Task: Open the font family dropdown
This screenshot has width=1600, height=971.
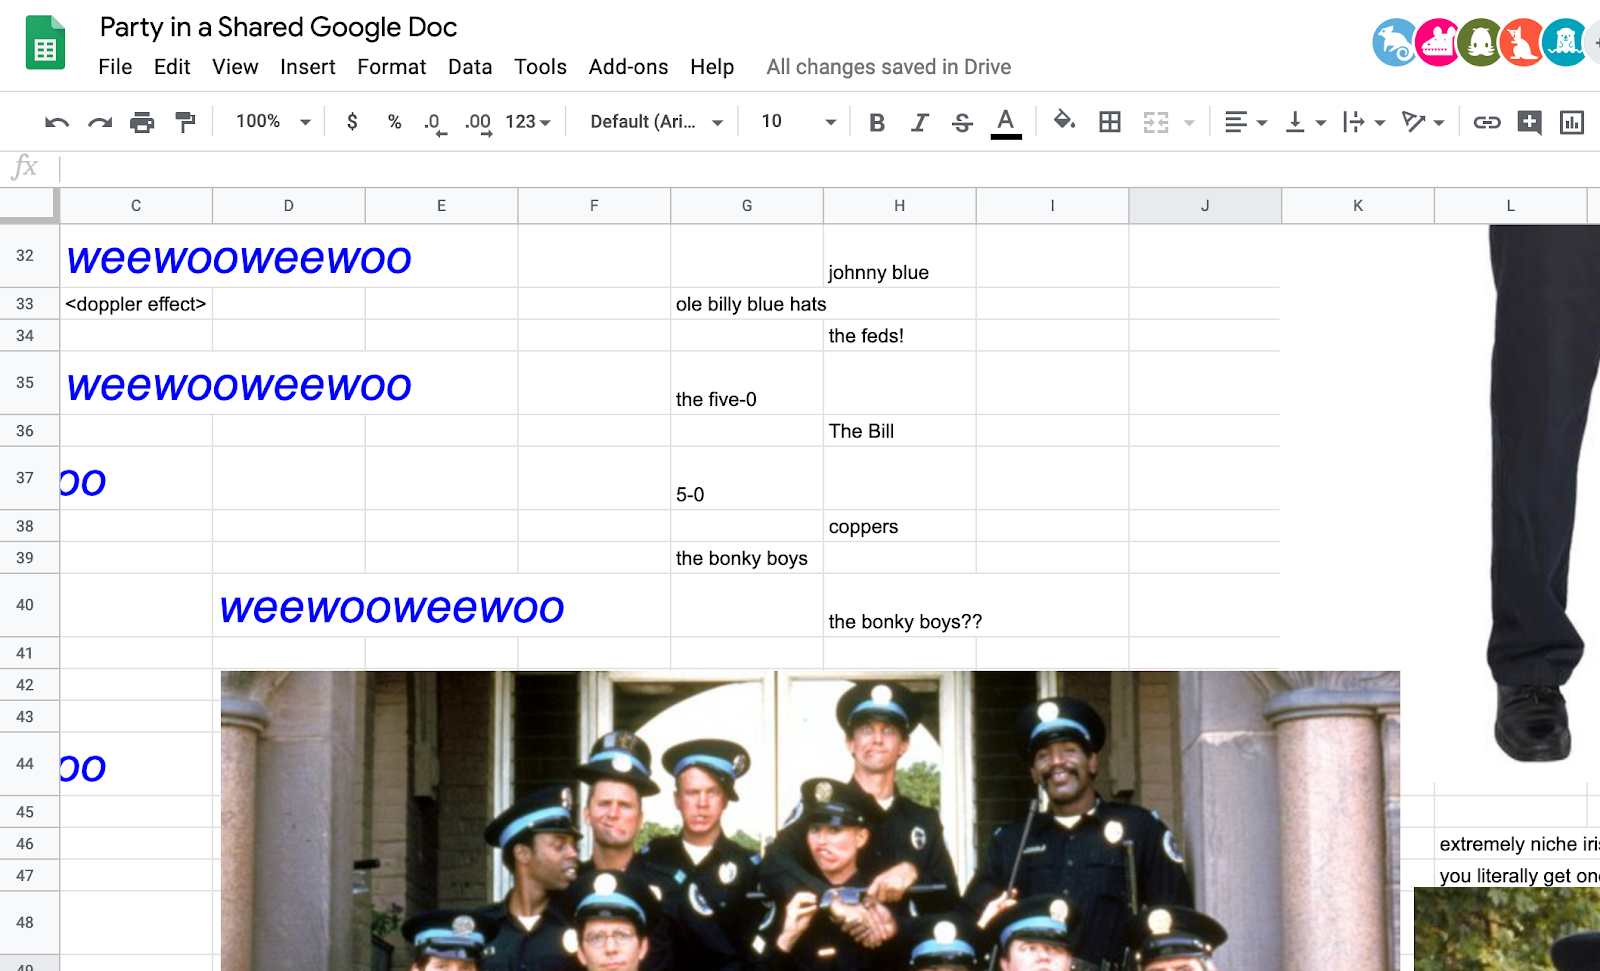Action: click(x=656, y=122)
